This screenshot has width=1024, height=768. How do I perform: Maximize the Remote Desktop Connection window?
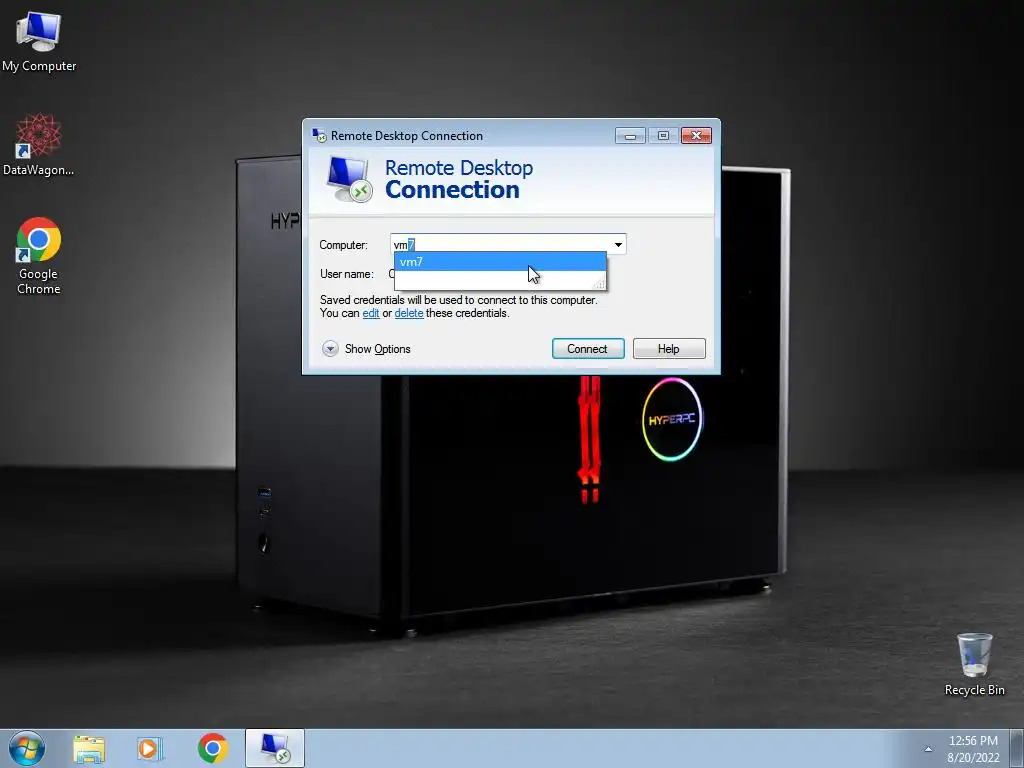(663, 136)
